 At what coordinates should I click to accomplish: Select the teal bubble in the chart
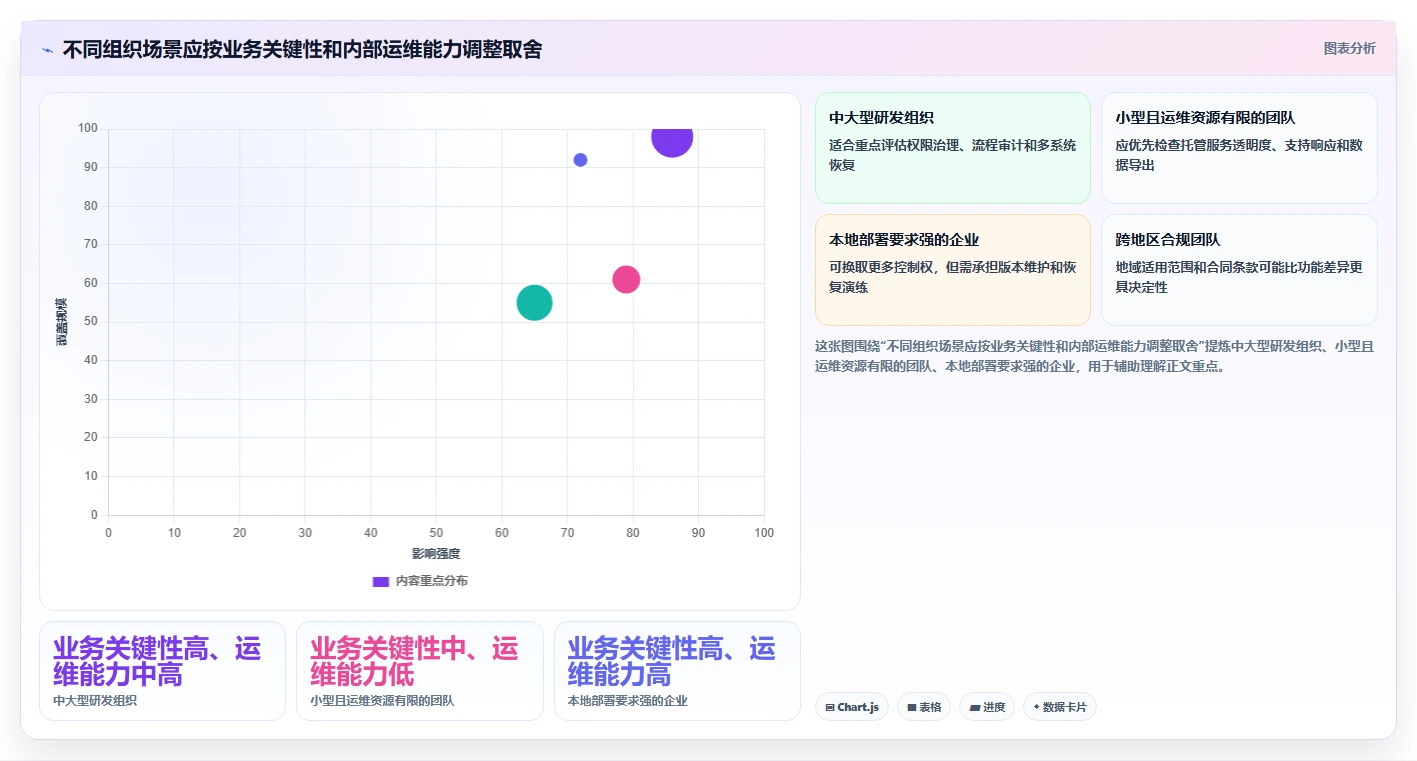(534, 302)
